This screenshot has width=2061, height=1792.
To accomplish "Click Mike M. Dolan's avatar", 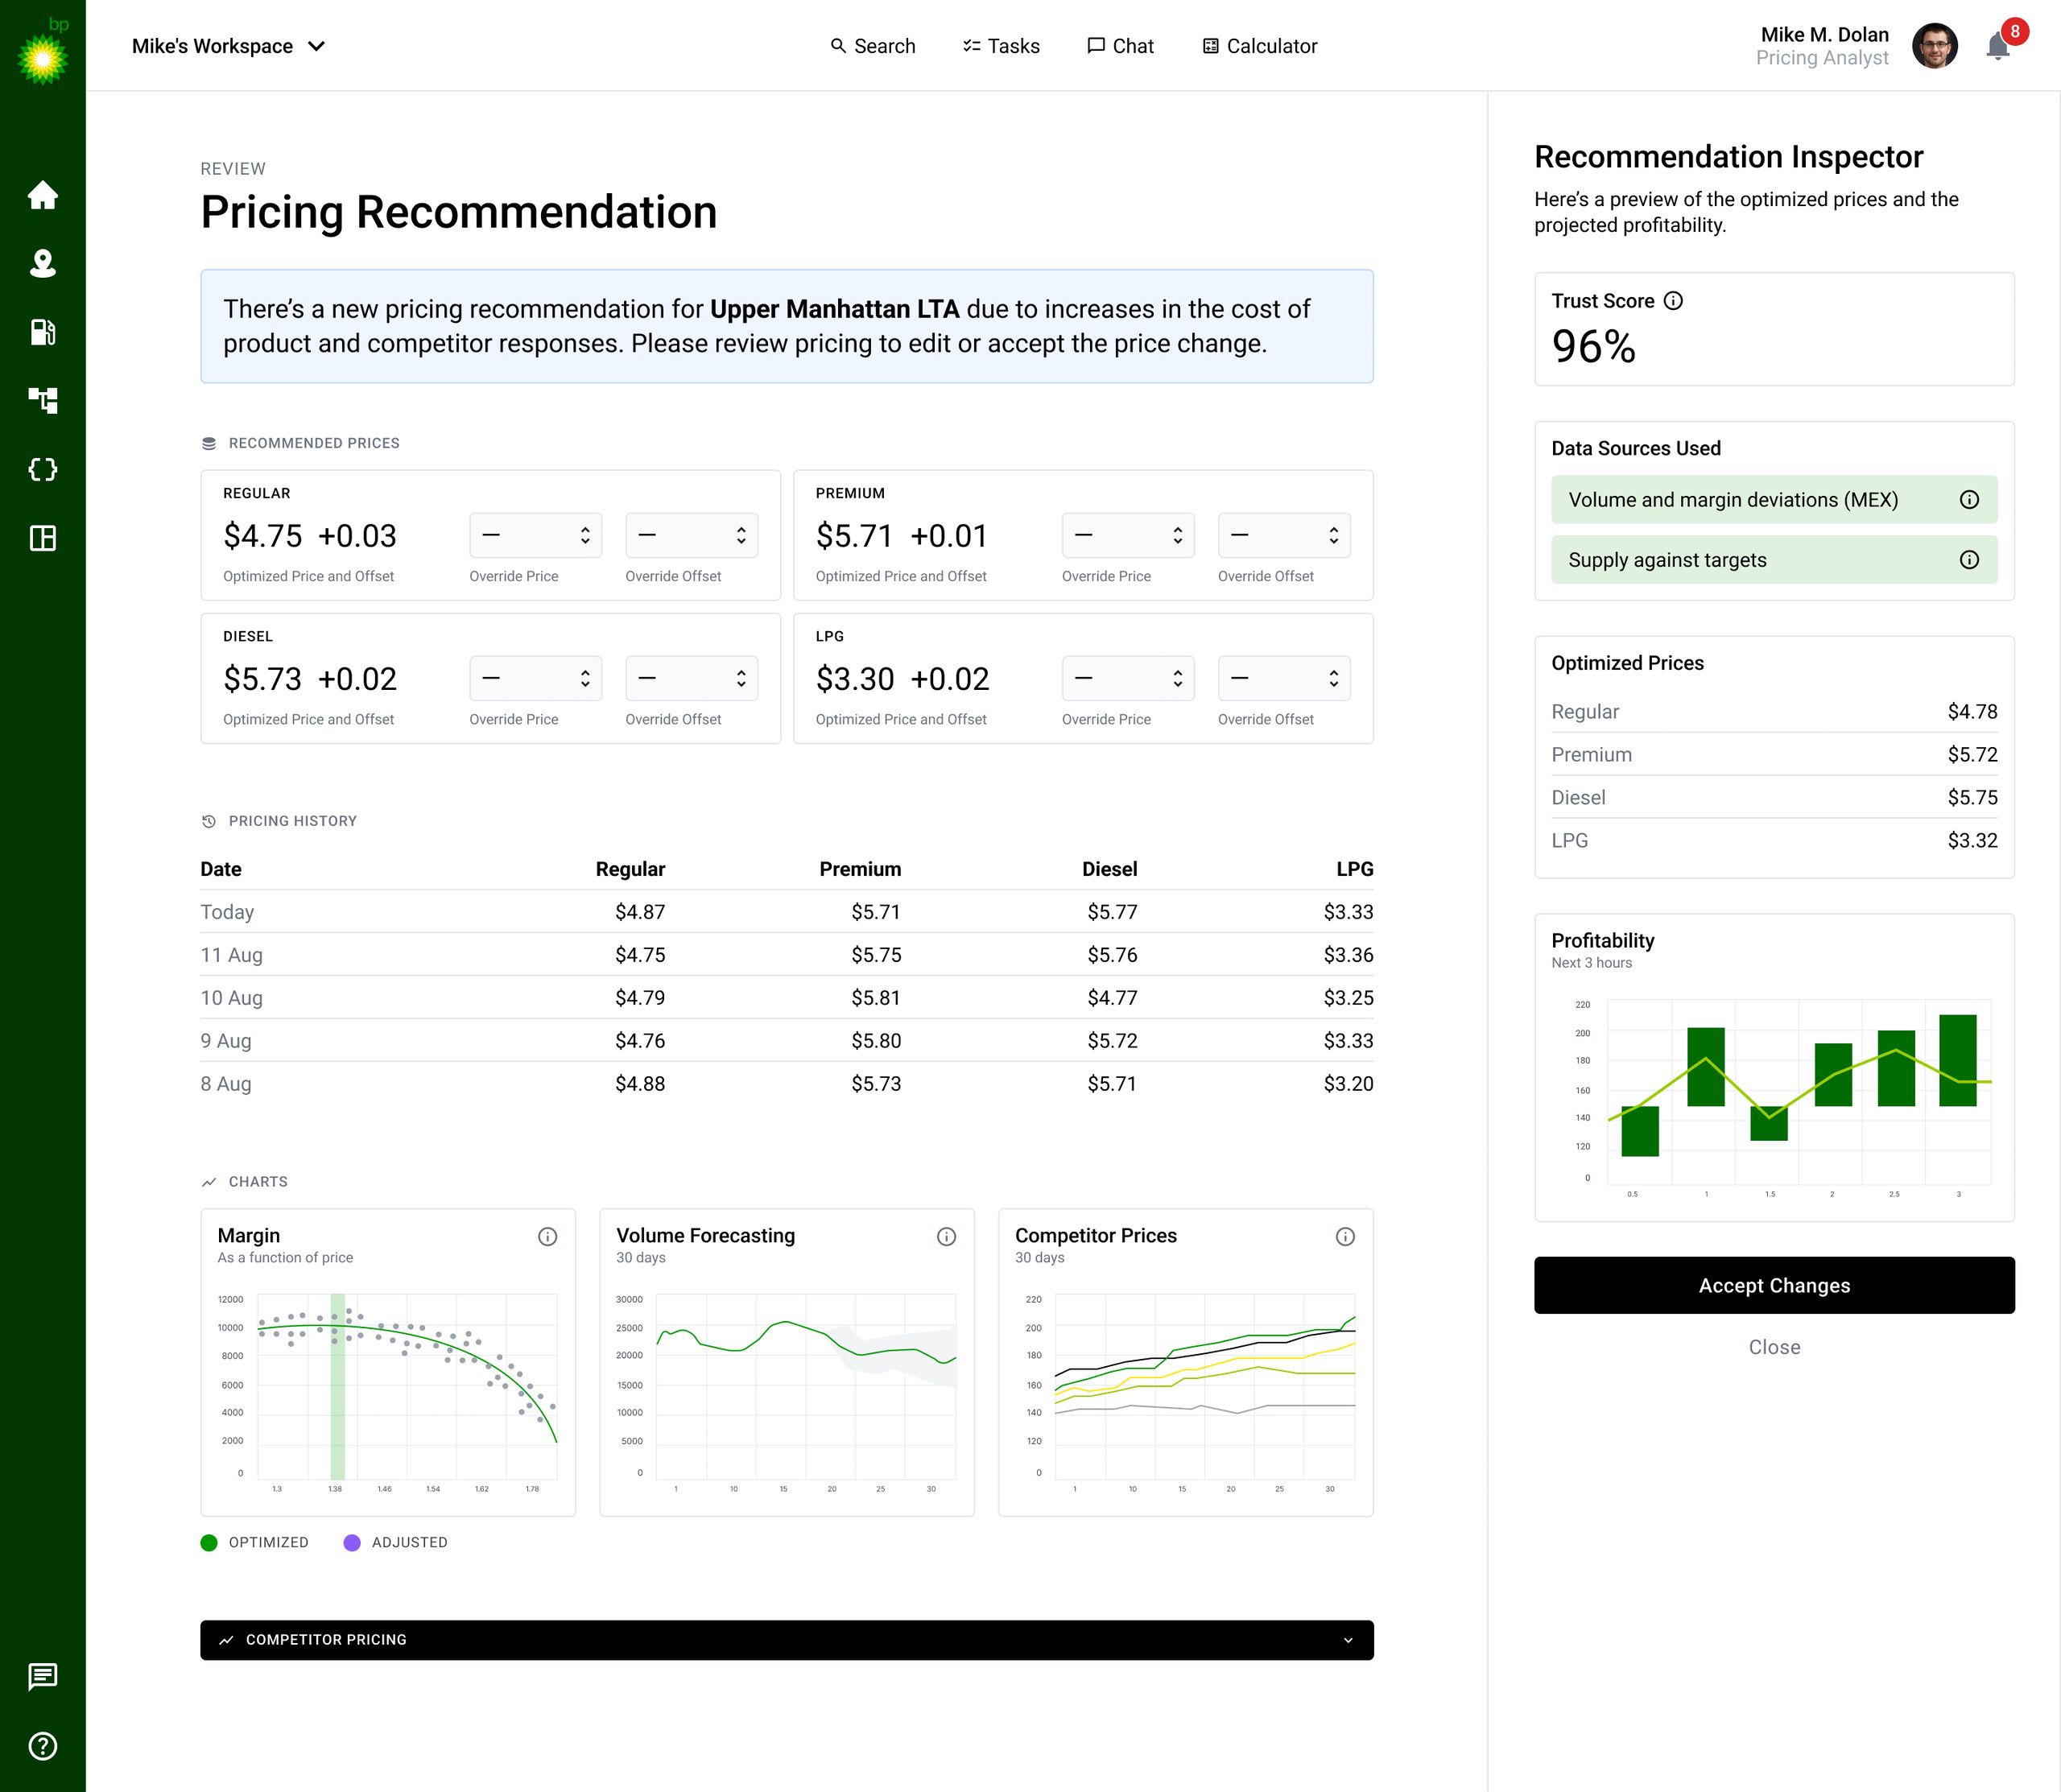I will 1935,46.
